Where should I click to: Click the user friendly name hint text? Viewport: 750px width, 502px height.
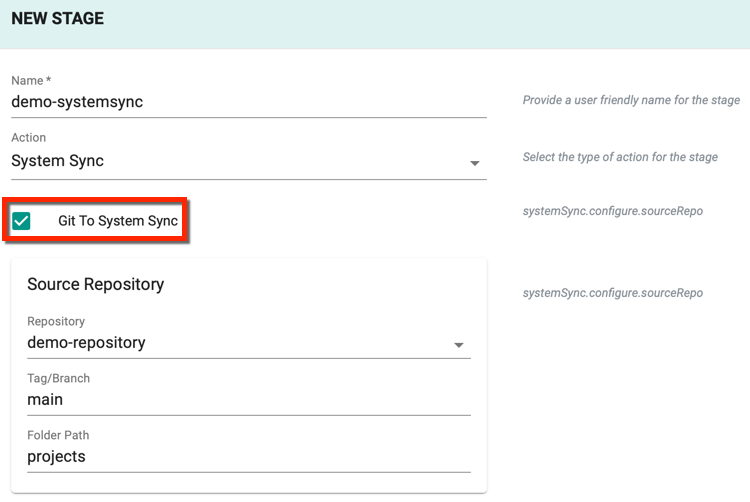click(631, 100)
